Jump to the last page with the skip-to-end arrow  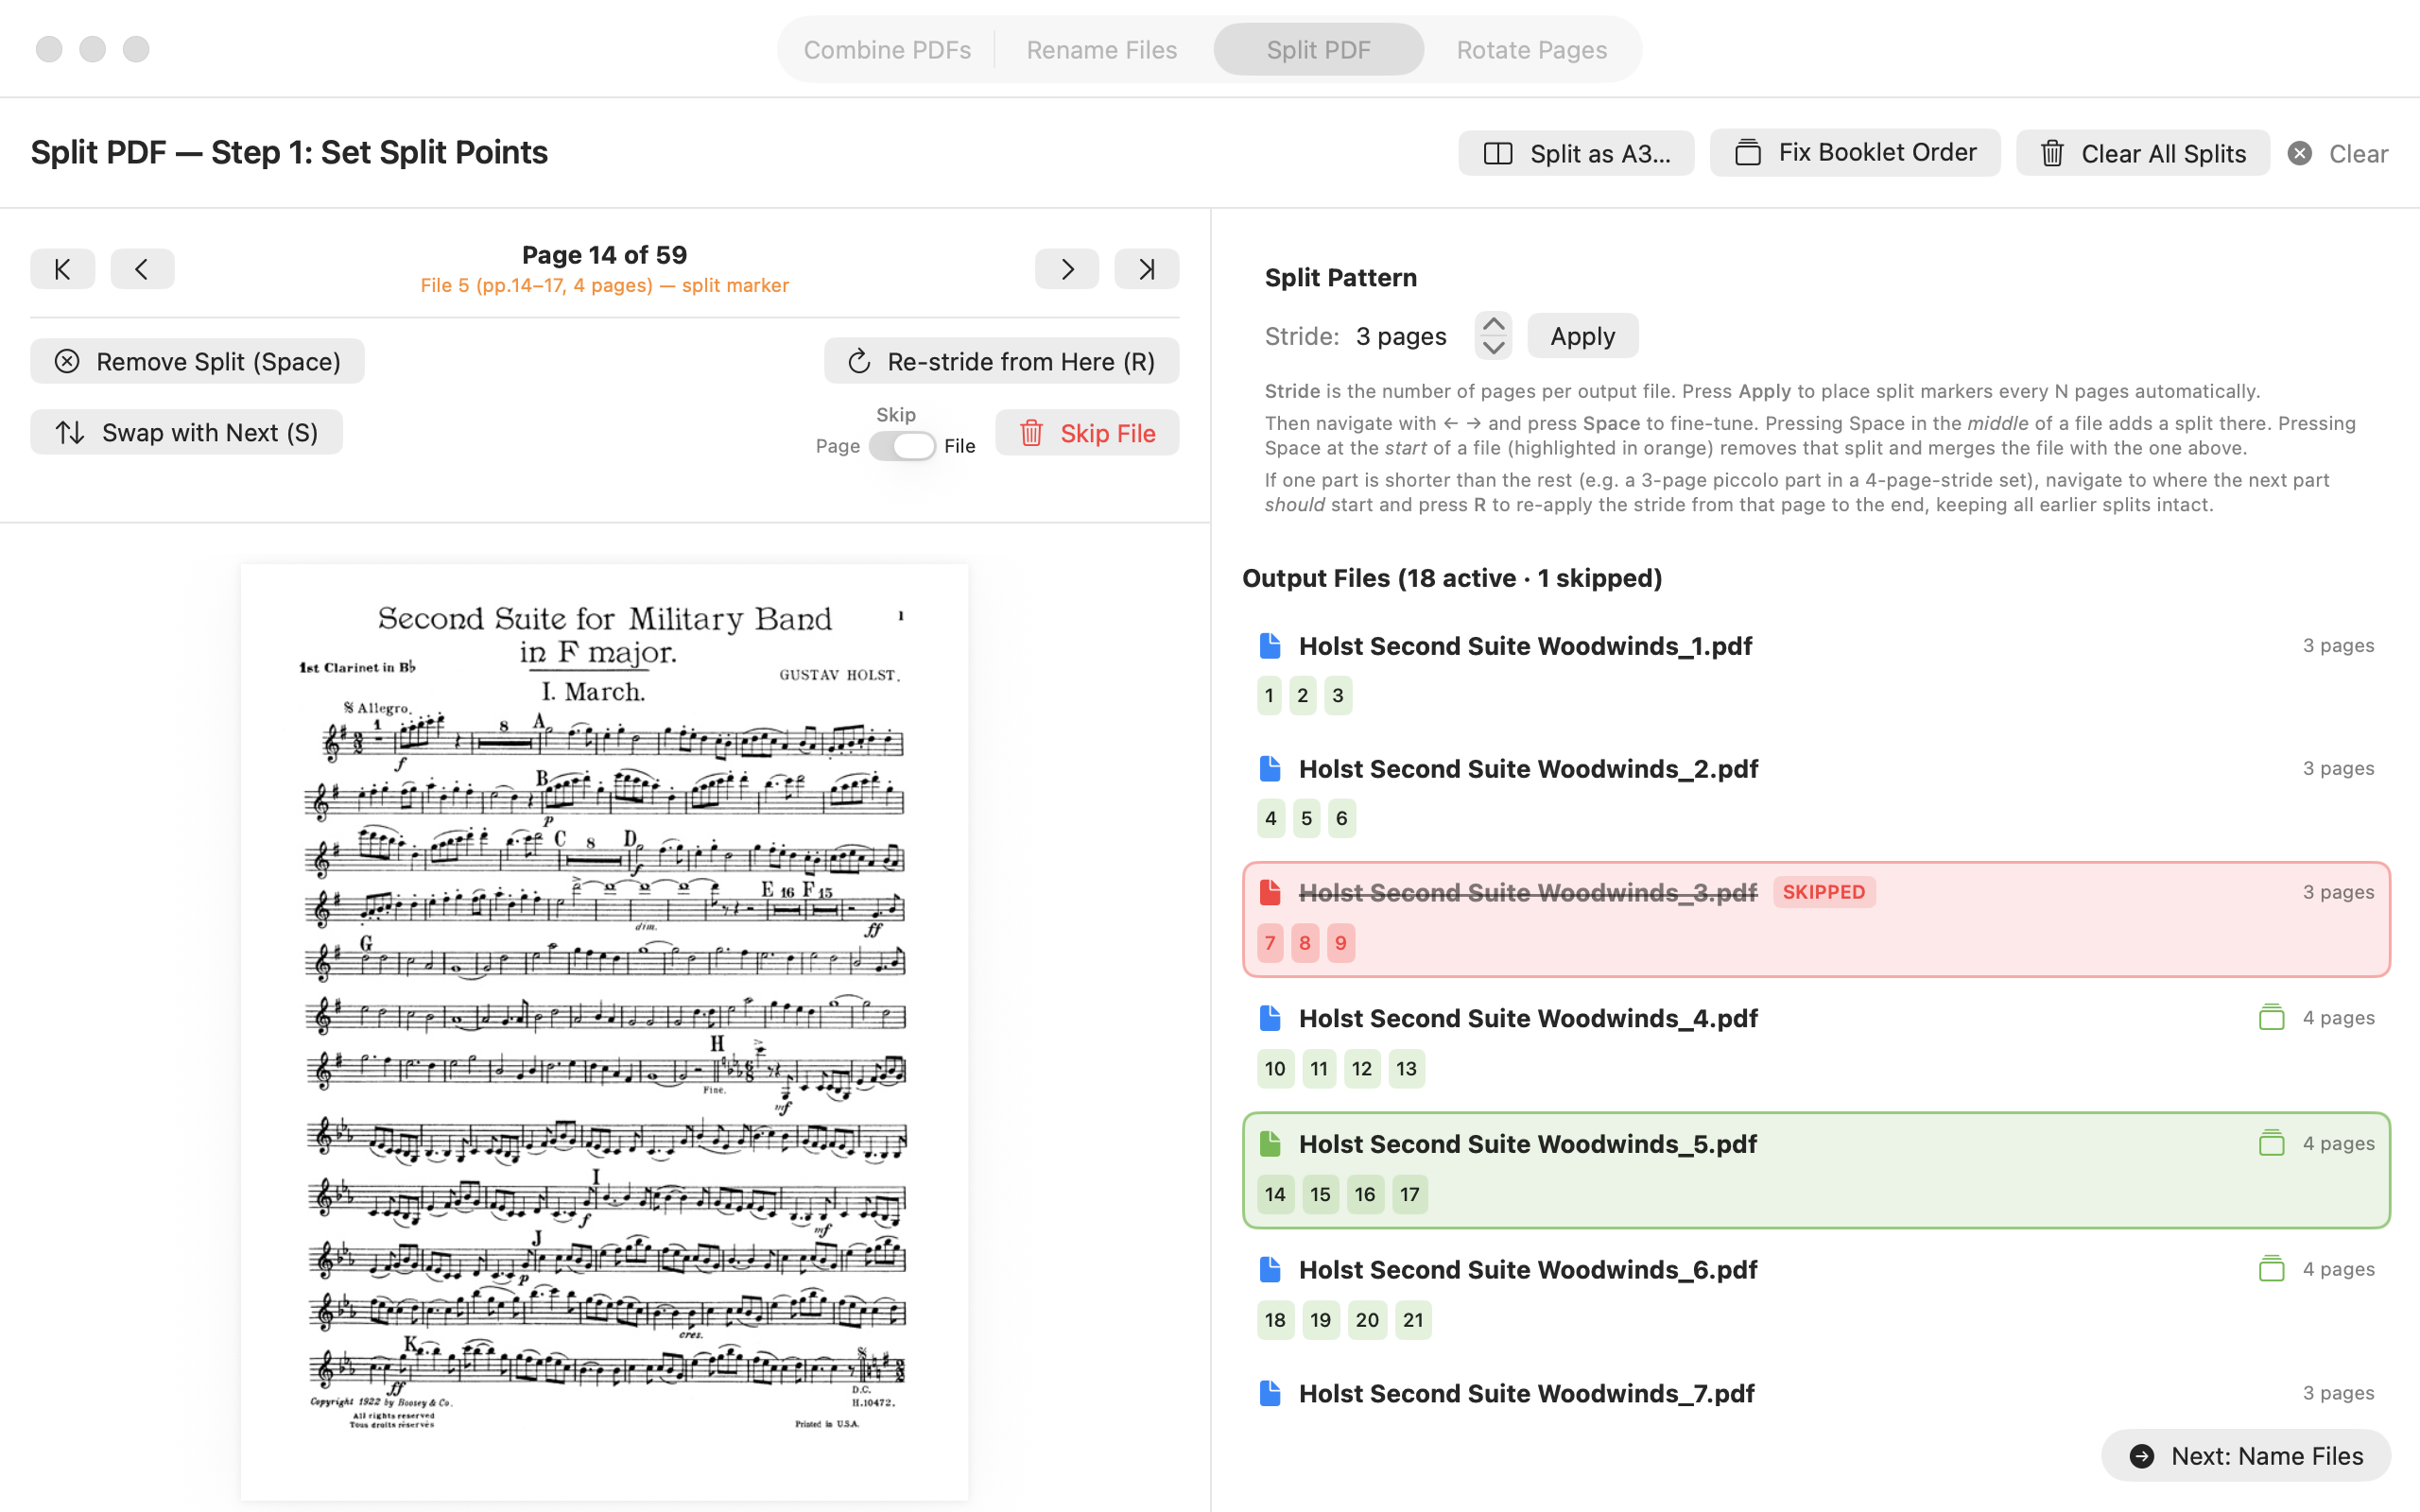[1147, 269]
